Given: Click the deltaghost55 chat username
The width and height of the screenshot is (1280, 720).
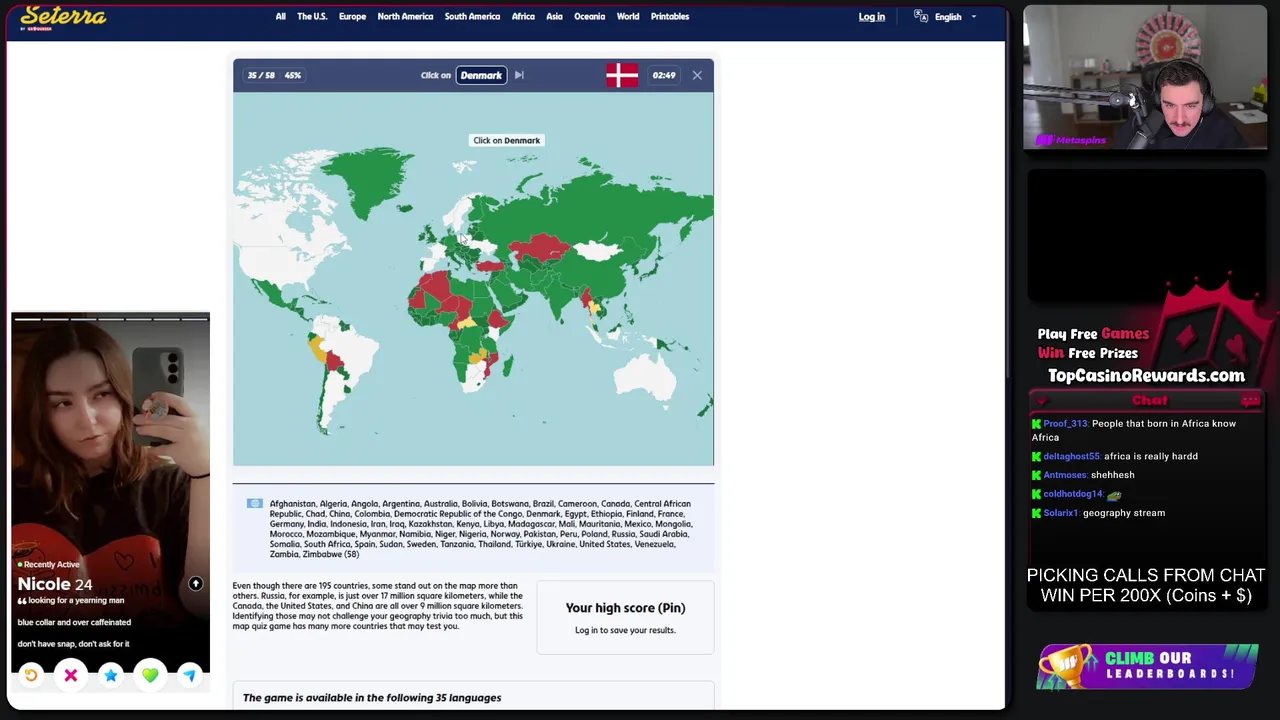Looking at the screenshot, I should pos(1071,457).
